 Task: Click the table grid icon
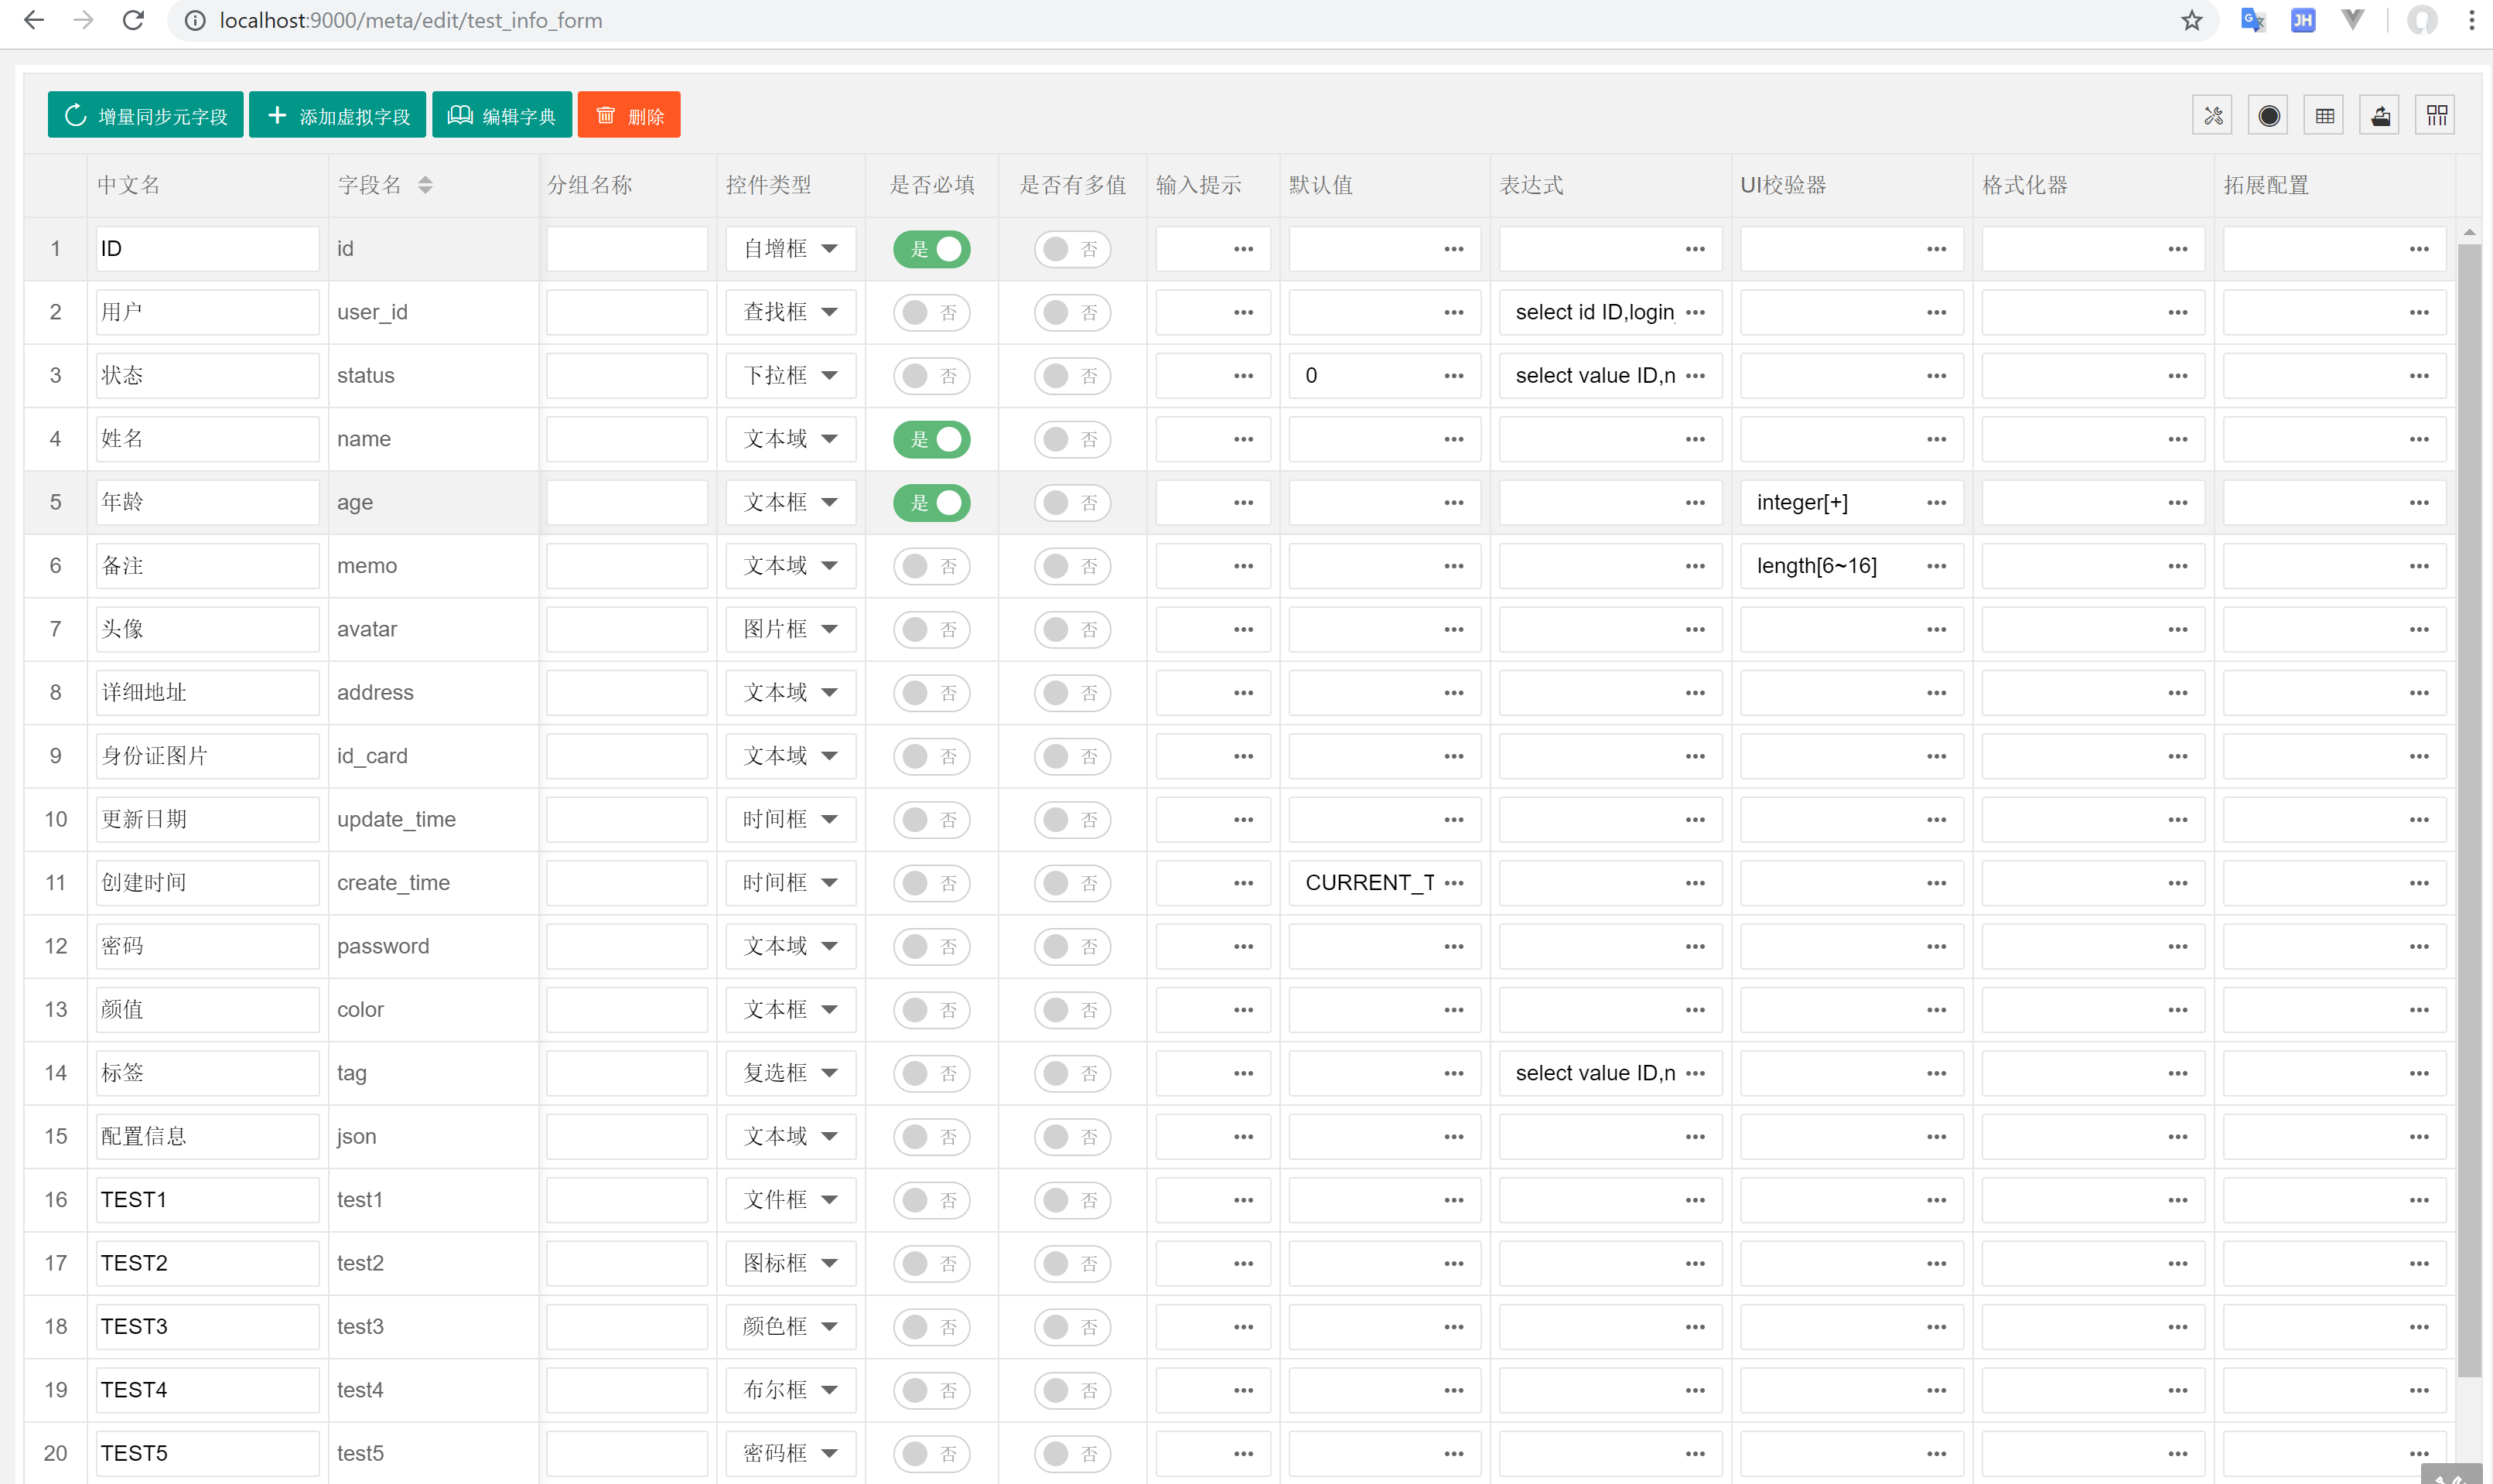2325,116
